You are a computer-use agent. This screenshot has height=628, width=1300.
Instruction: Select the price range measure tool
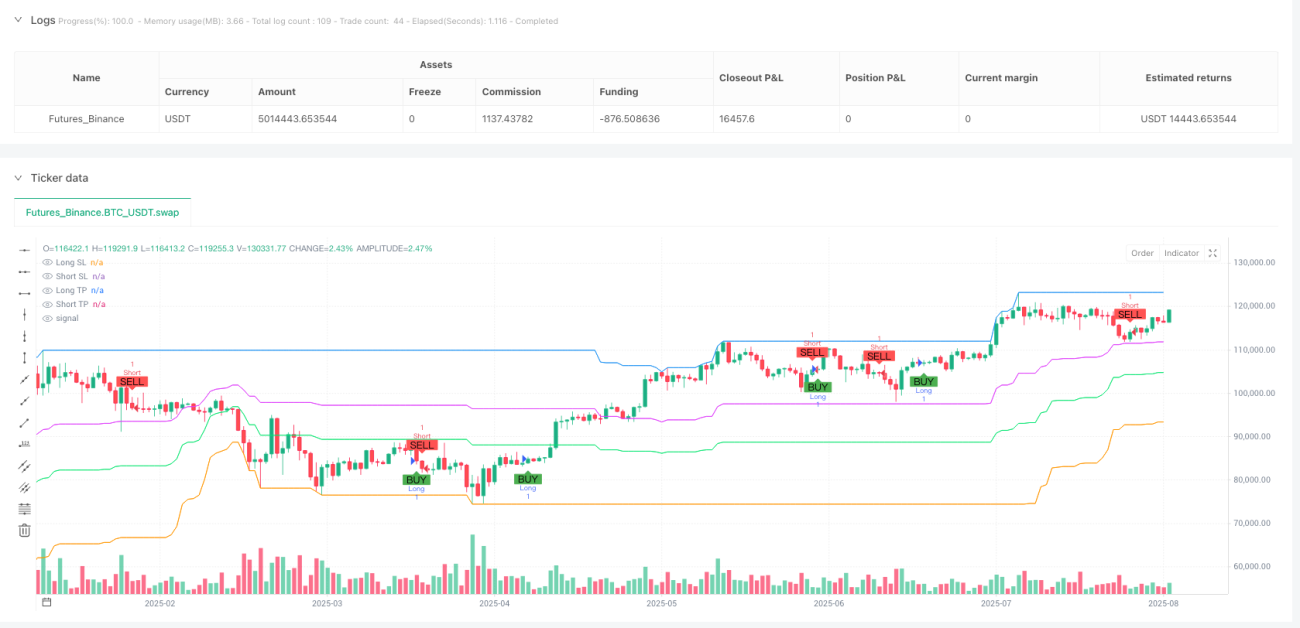pos(25,358)
